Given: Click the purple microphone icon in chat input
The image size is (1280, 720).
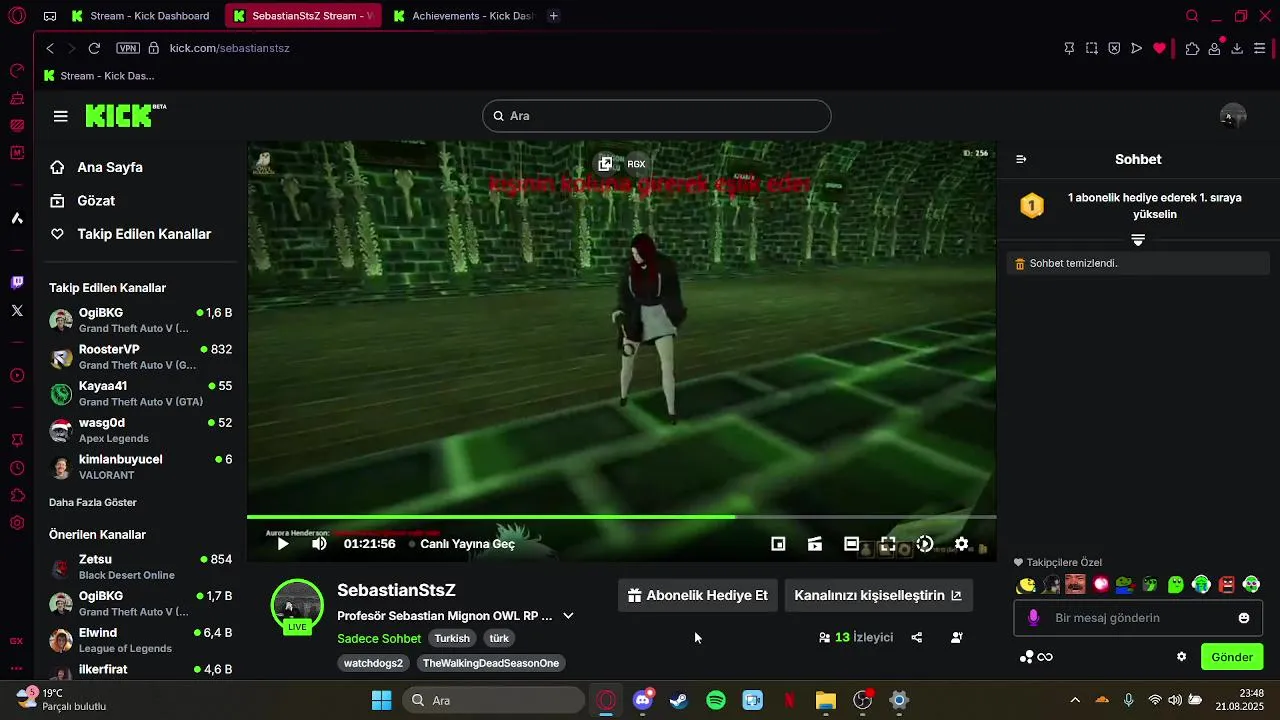Looking at the screenshot, I should click(x=1034, y=618).
